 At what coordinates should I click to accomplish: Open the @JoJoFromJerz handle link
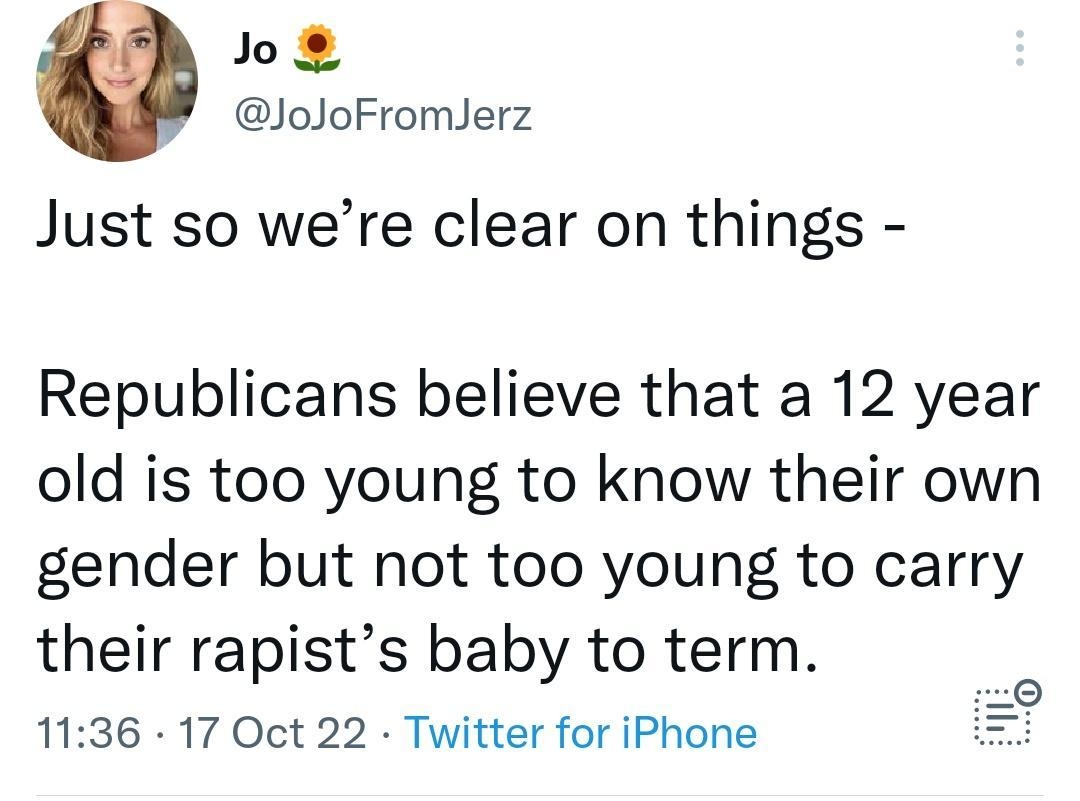[382, 117]
